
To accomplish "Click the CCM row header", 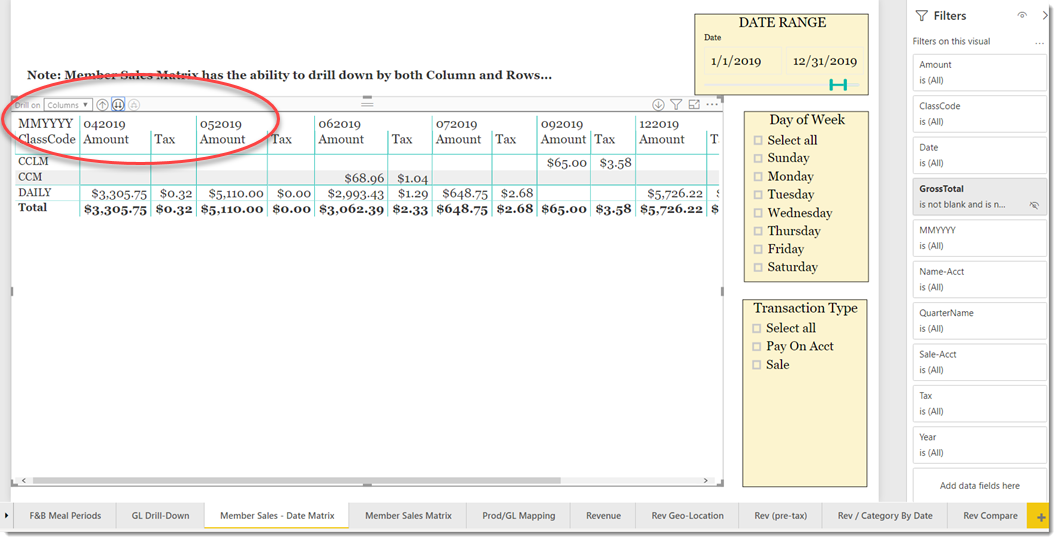I will pyautogui.click(x=30, y=177).
